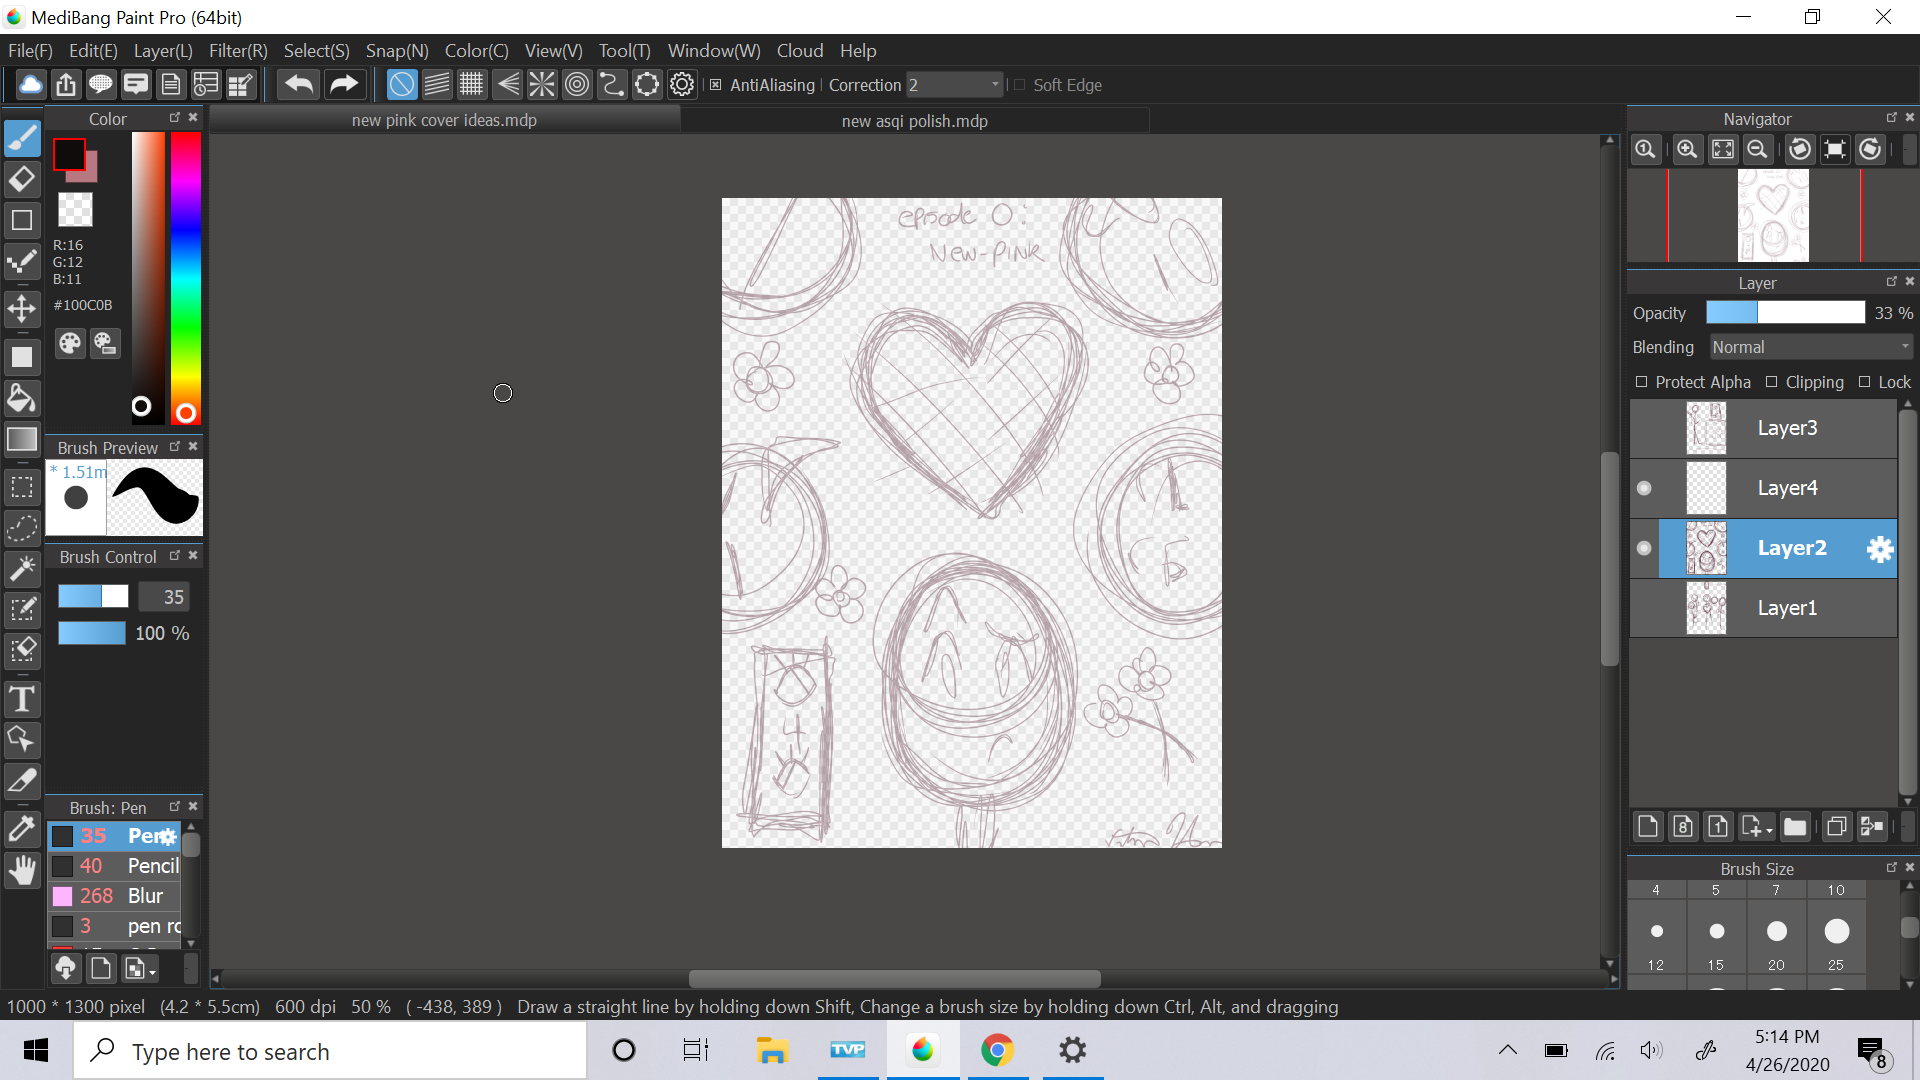
Task: Toggle the AntiAliasing checkbox
Action: pos(716,85)
